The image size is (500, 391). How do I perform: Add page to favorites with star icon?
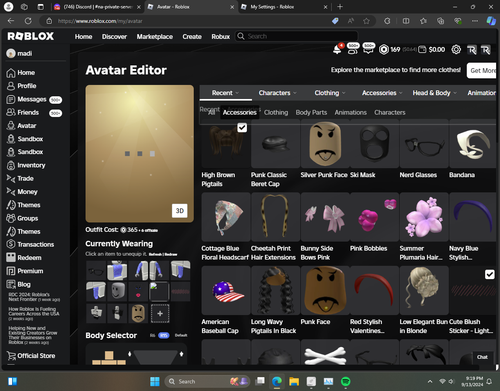(366, 21)
